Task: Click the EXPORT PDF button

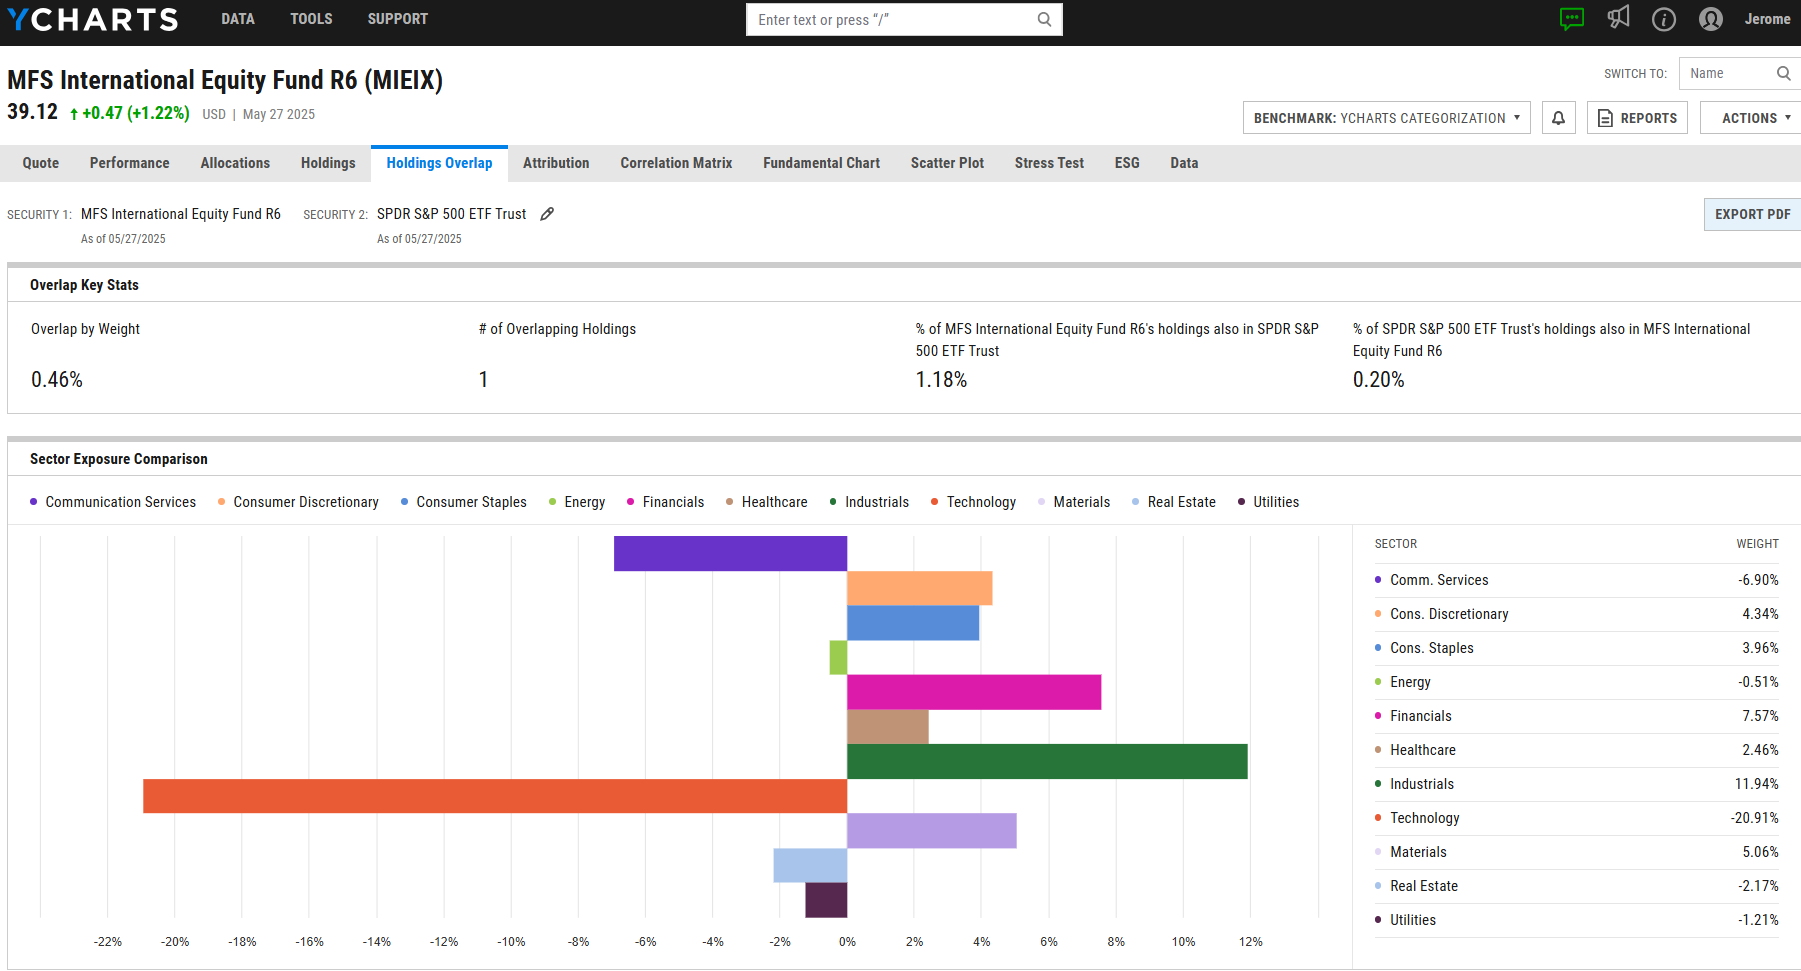Action: point(1751,214)
